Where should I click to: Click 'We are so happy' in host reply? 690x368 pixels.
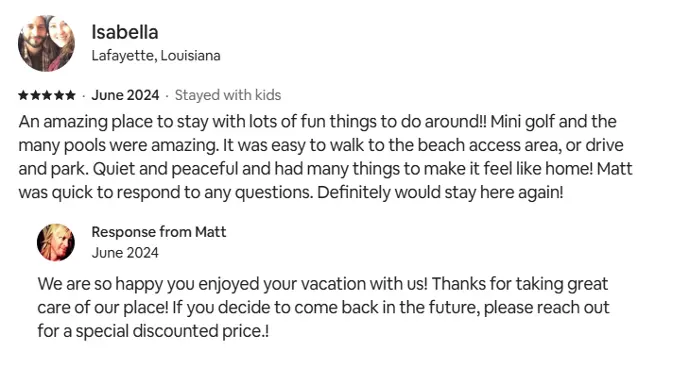point(101,284)
